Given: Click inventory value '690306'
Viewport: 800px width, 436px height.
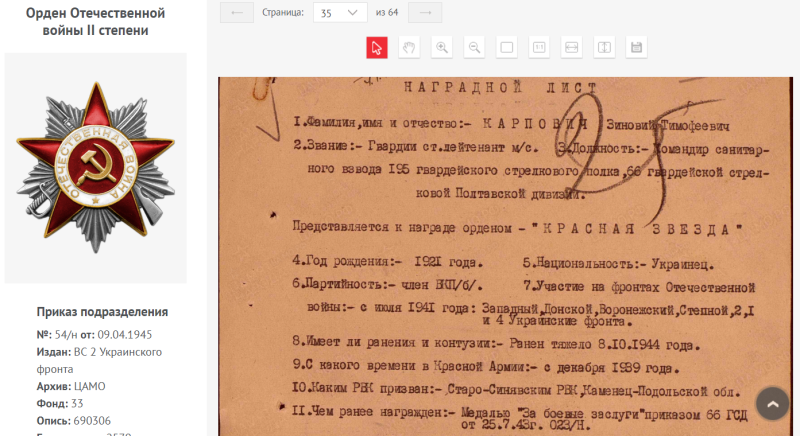Looking at the screenshot, I should click(92, 421).
